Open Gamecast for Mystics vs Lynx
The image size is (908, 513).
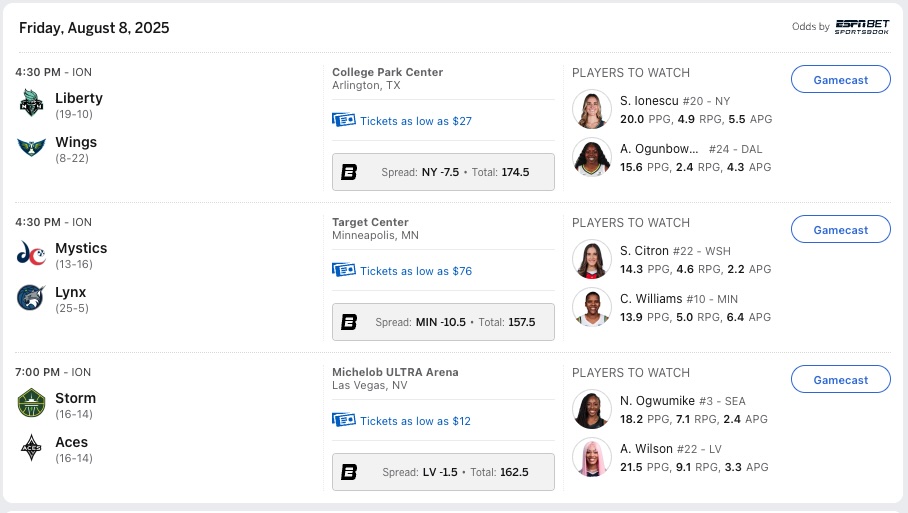[x=840, y=229]
